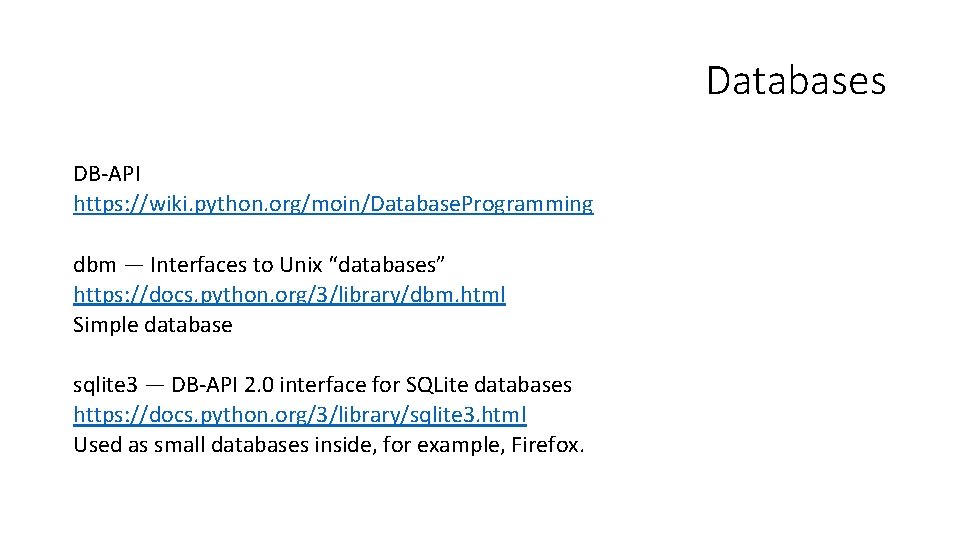This screenshot has width=960, height=540.
Task: Click the DB-API heading text
Action: click(106, 174)
